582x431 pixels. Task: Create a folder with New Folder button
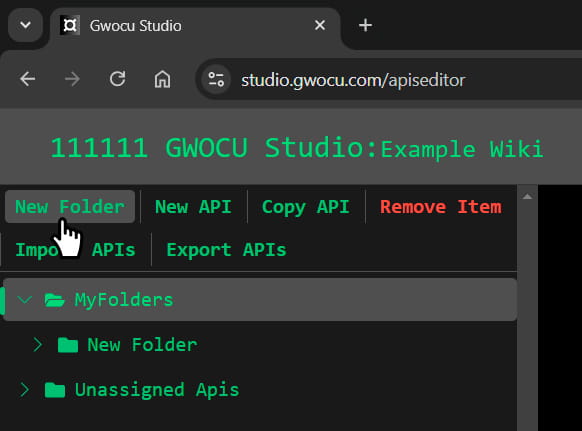[x=70, y=207]
